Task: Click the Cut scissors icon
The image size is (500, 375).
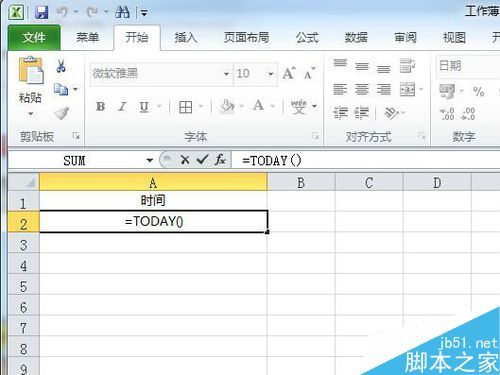Action: pos(61,66)
